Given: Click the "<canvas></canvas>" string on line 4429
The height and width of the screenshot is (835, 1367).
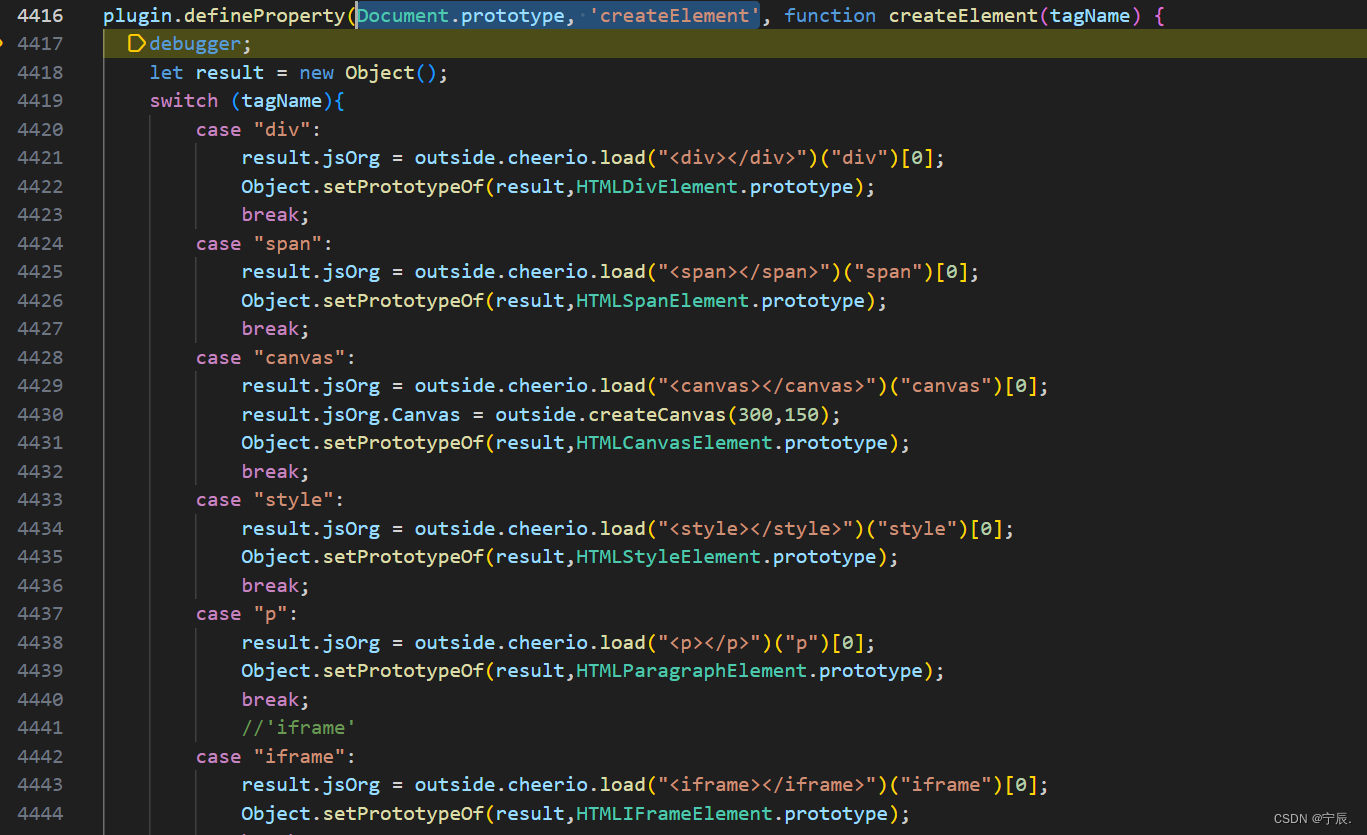Looking at the screenshot, I should tap(767, 386).
